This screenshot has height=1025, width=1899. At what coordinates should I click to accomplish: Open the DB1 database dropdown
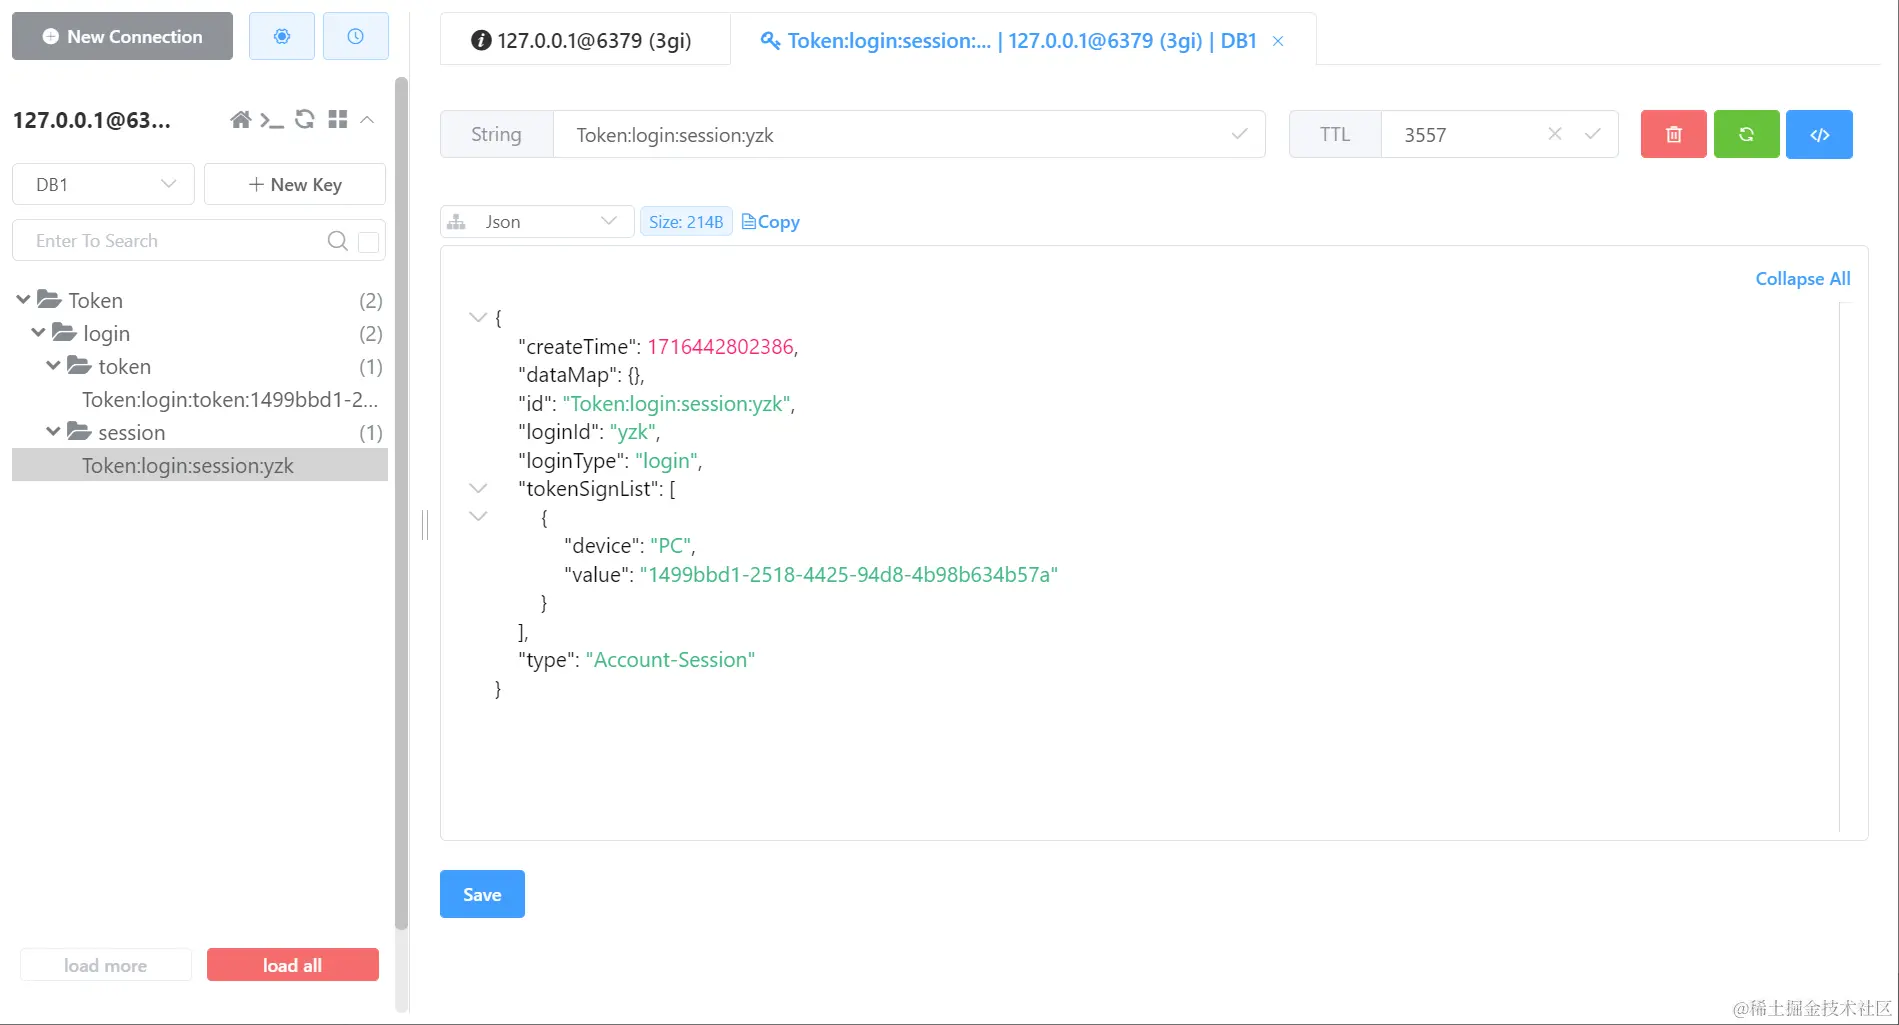point(102,184)
